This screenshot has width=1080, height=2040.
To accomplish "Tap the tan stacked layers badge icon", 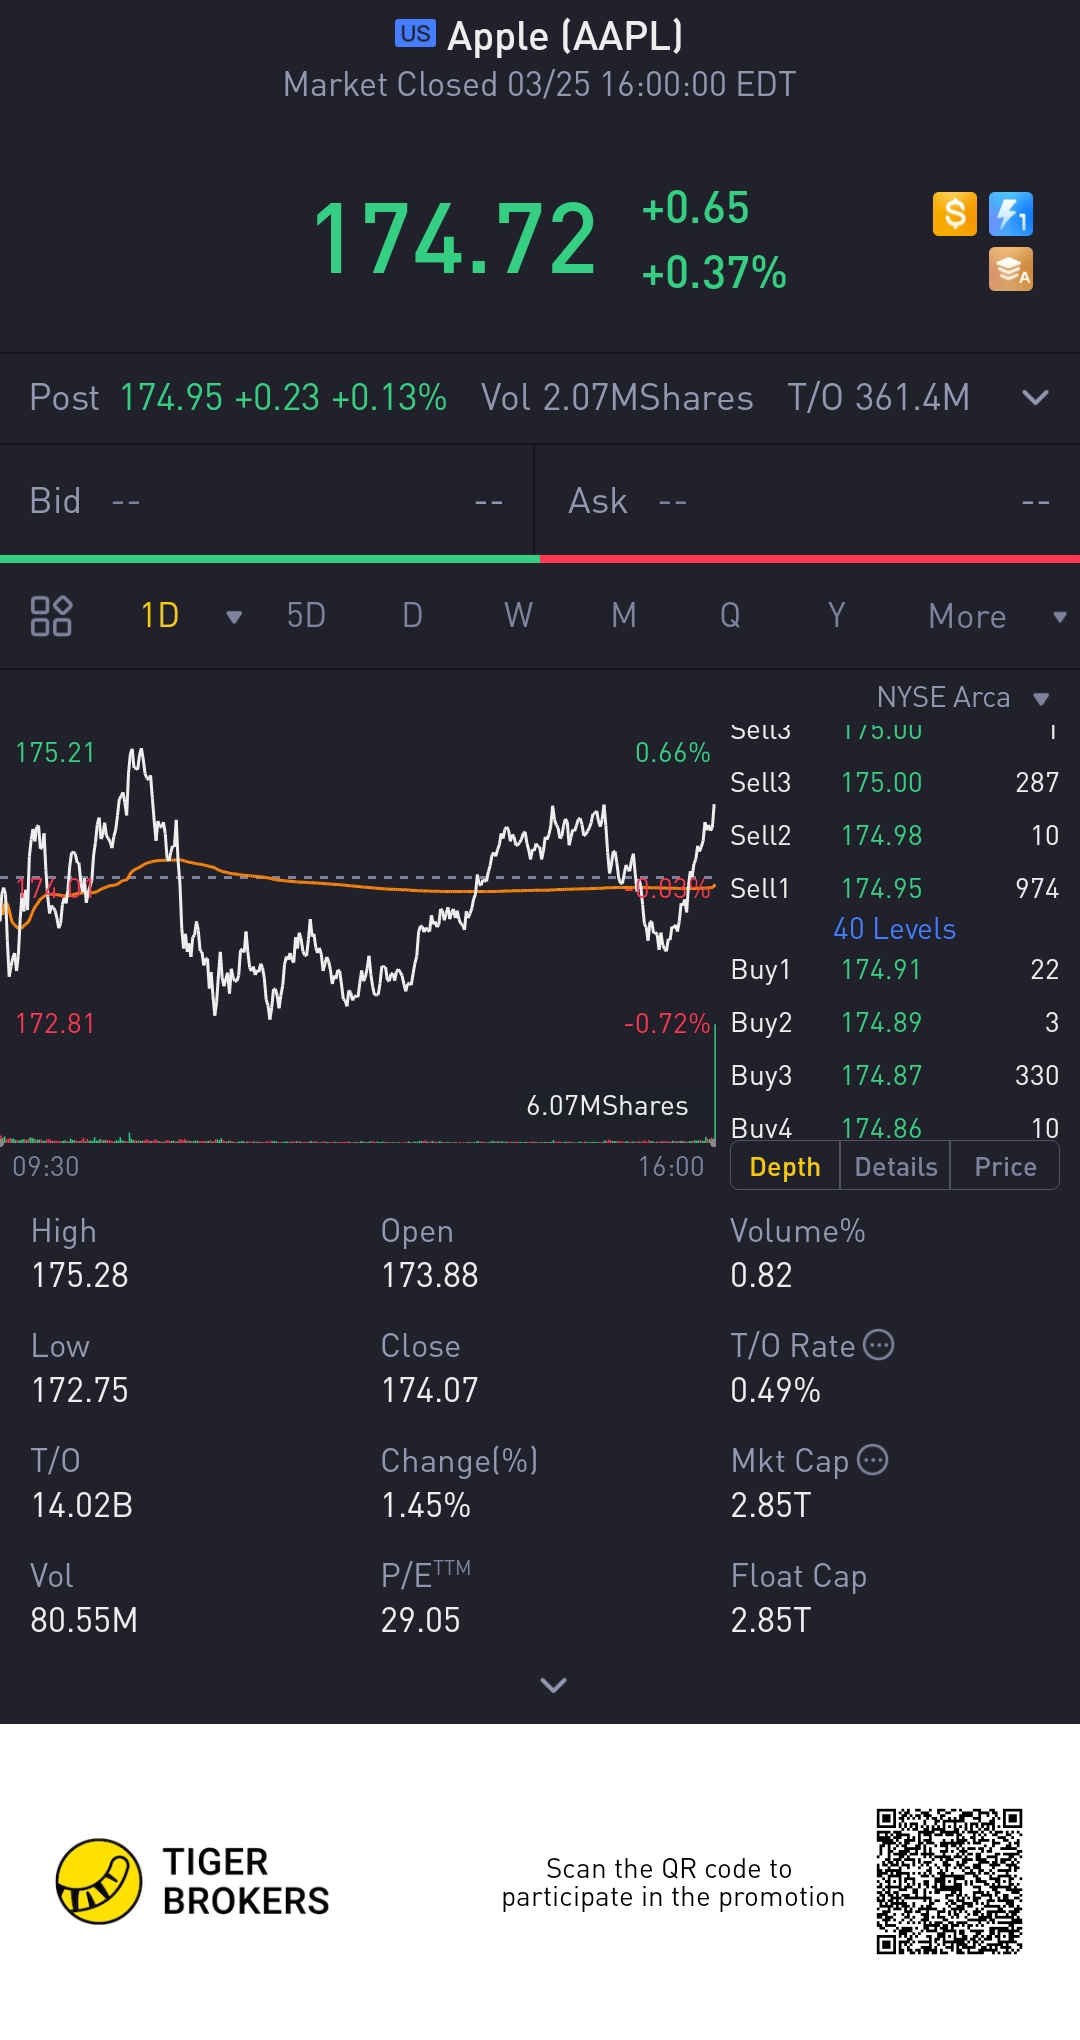I will click(1010, 269).
